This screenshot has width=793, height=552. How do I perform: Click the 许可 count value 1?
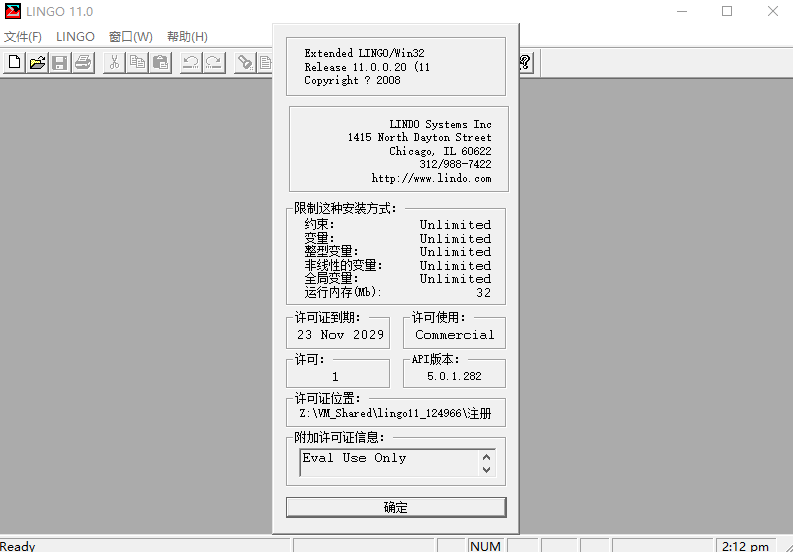point(335,377)
